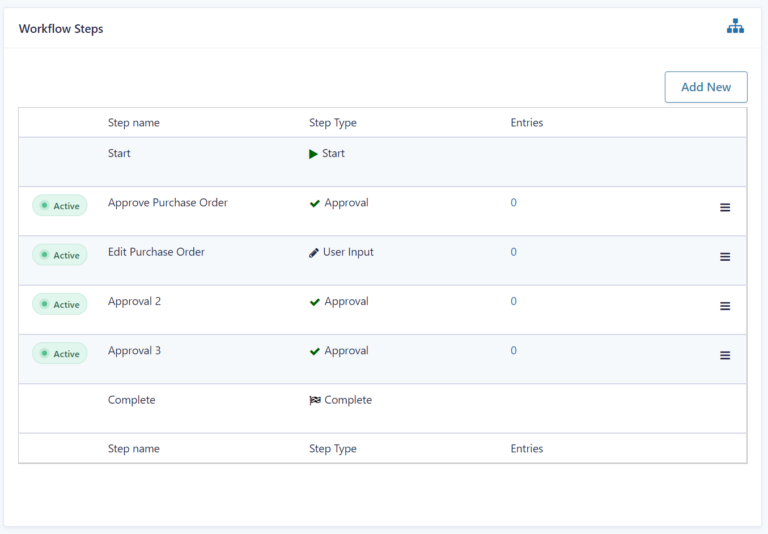Select the Approval 2 step name
The width and height of the screenshot is (768, 534).
pyautogui.click(x=134, y=301)
